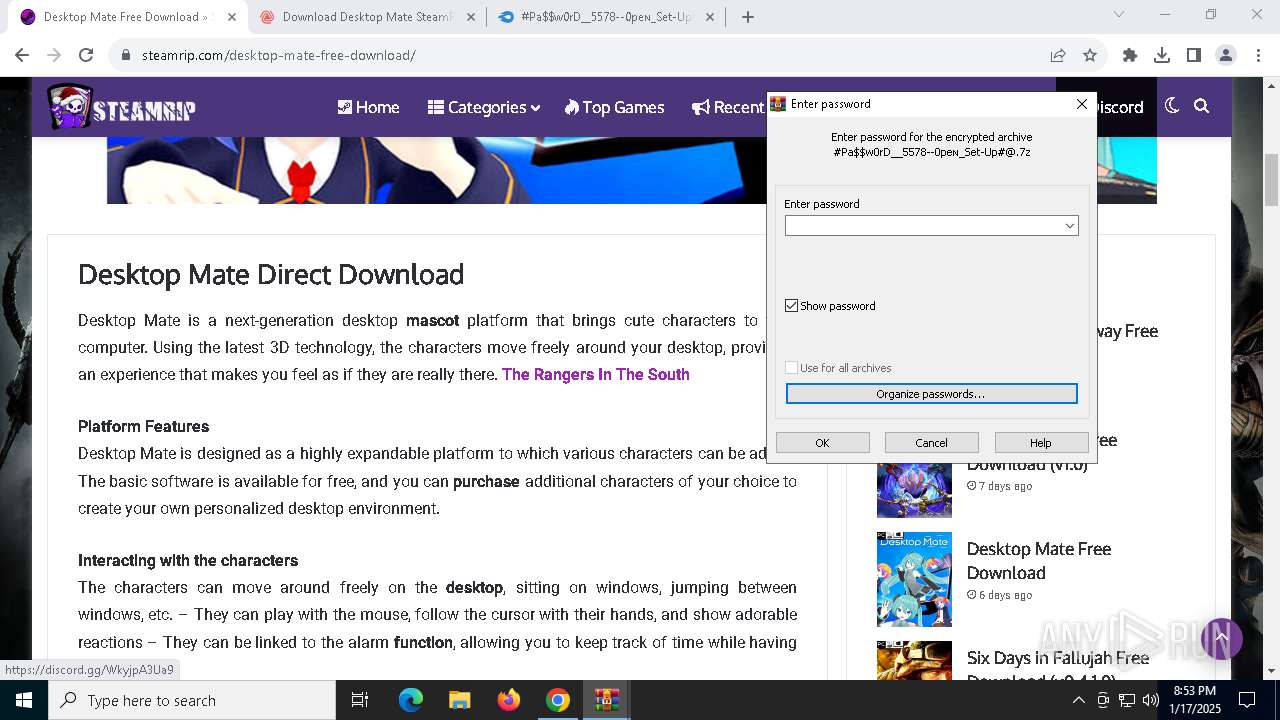Click the SteamRIP logo
The height and width of the screenshot is (720, 1280).
(121, 107)
